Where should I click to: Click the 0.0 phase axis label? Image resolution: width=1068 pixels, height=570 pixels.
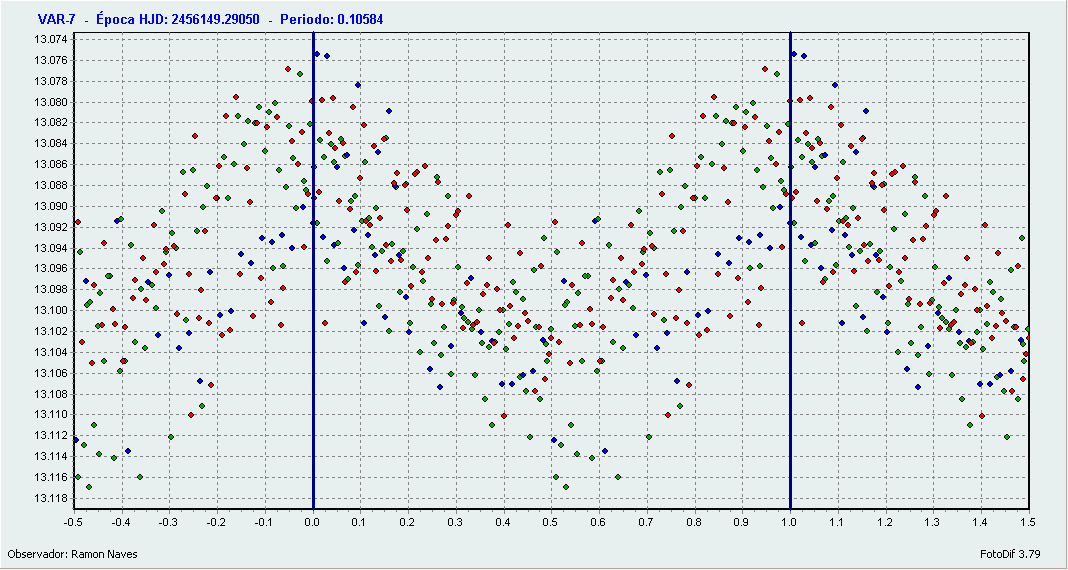click(313, 522)
